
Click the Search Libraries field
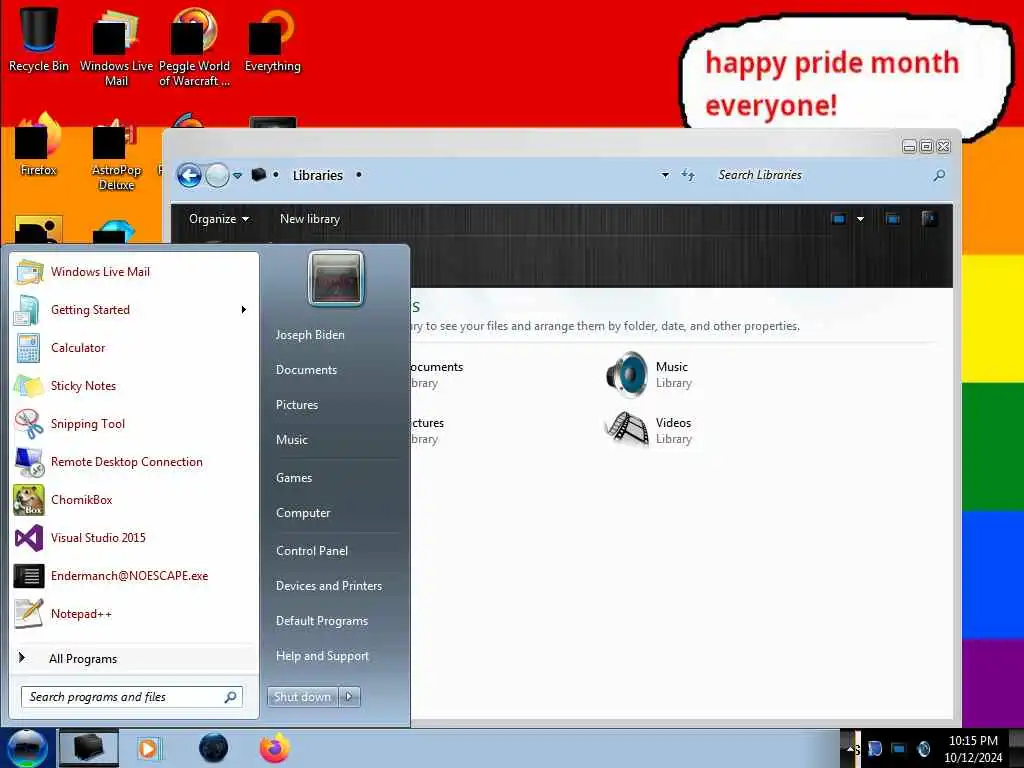coord(822,175)
